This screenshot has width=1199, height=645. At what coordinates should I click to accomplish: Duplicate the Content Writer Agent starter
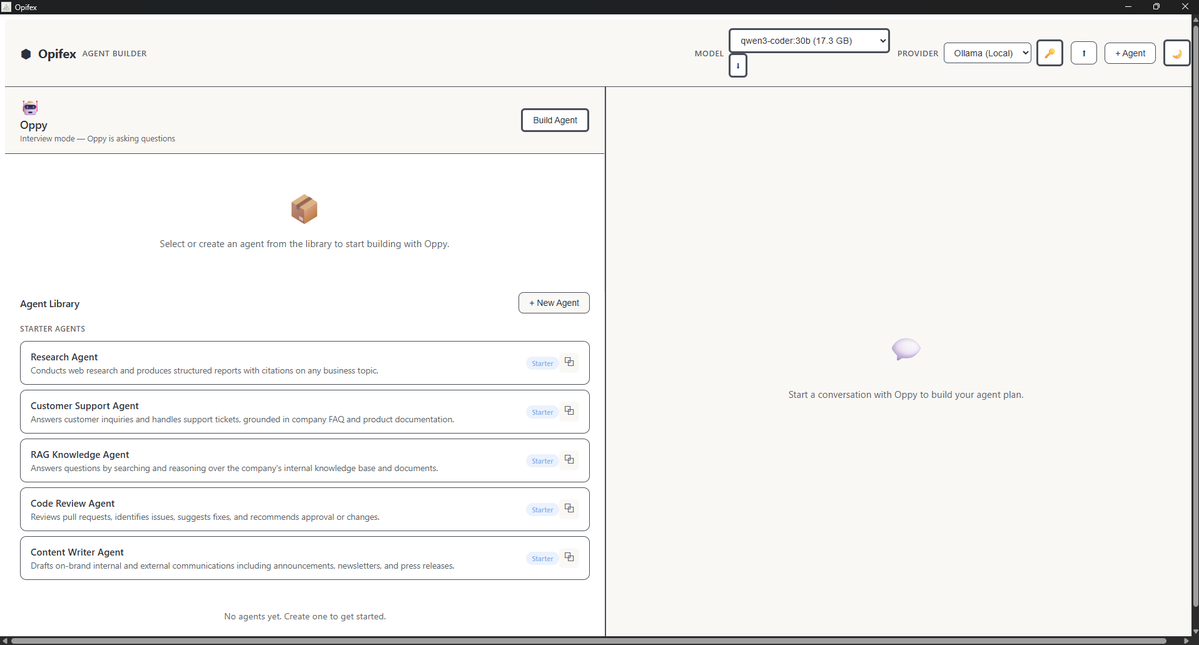pos(569,558)
